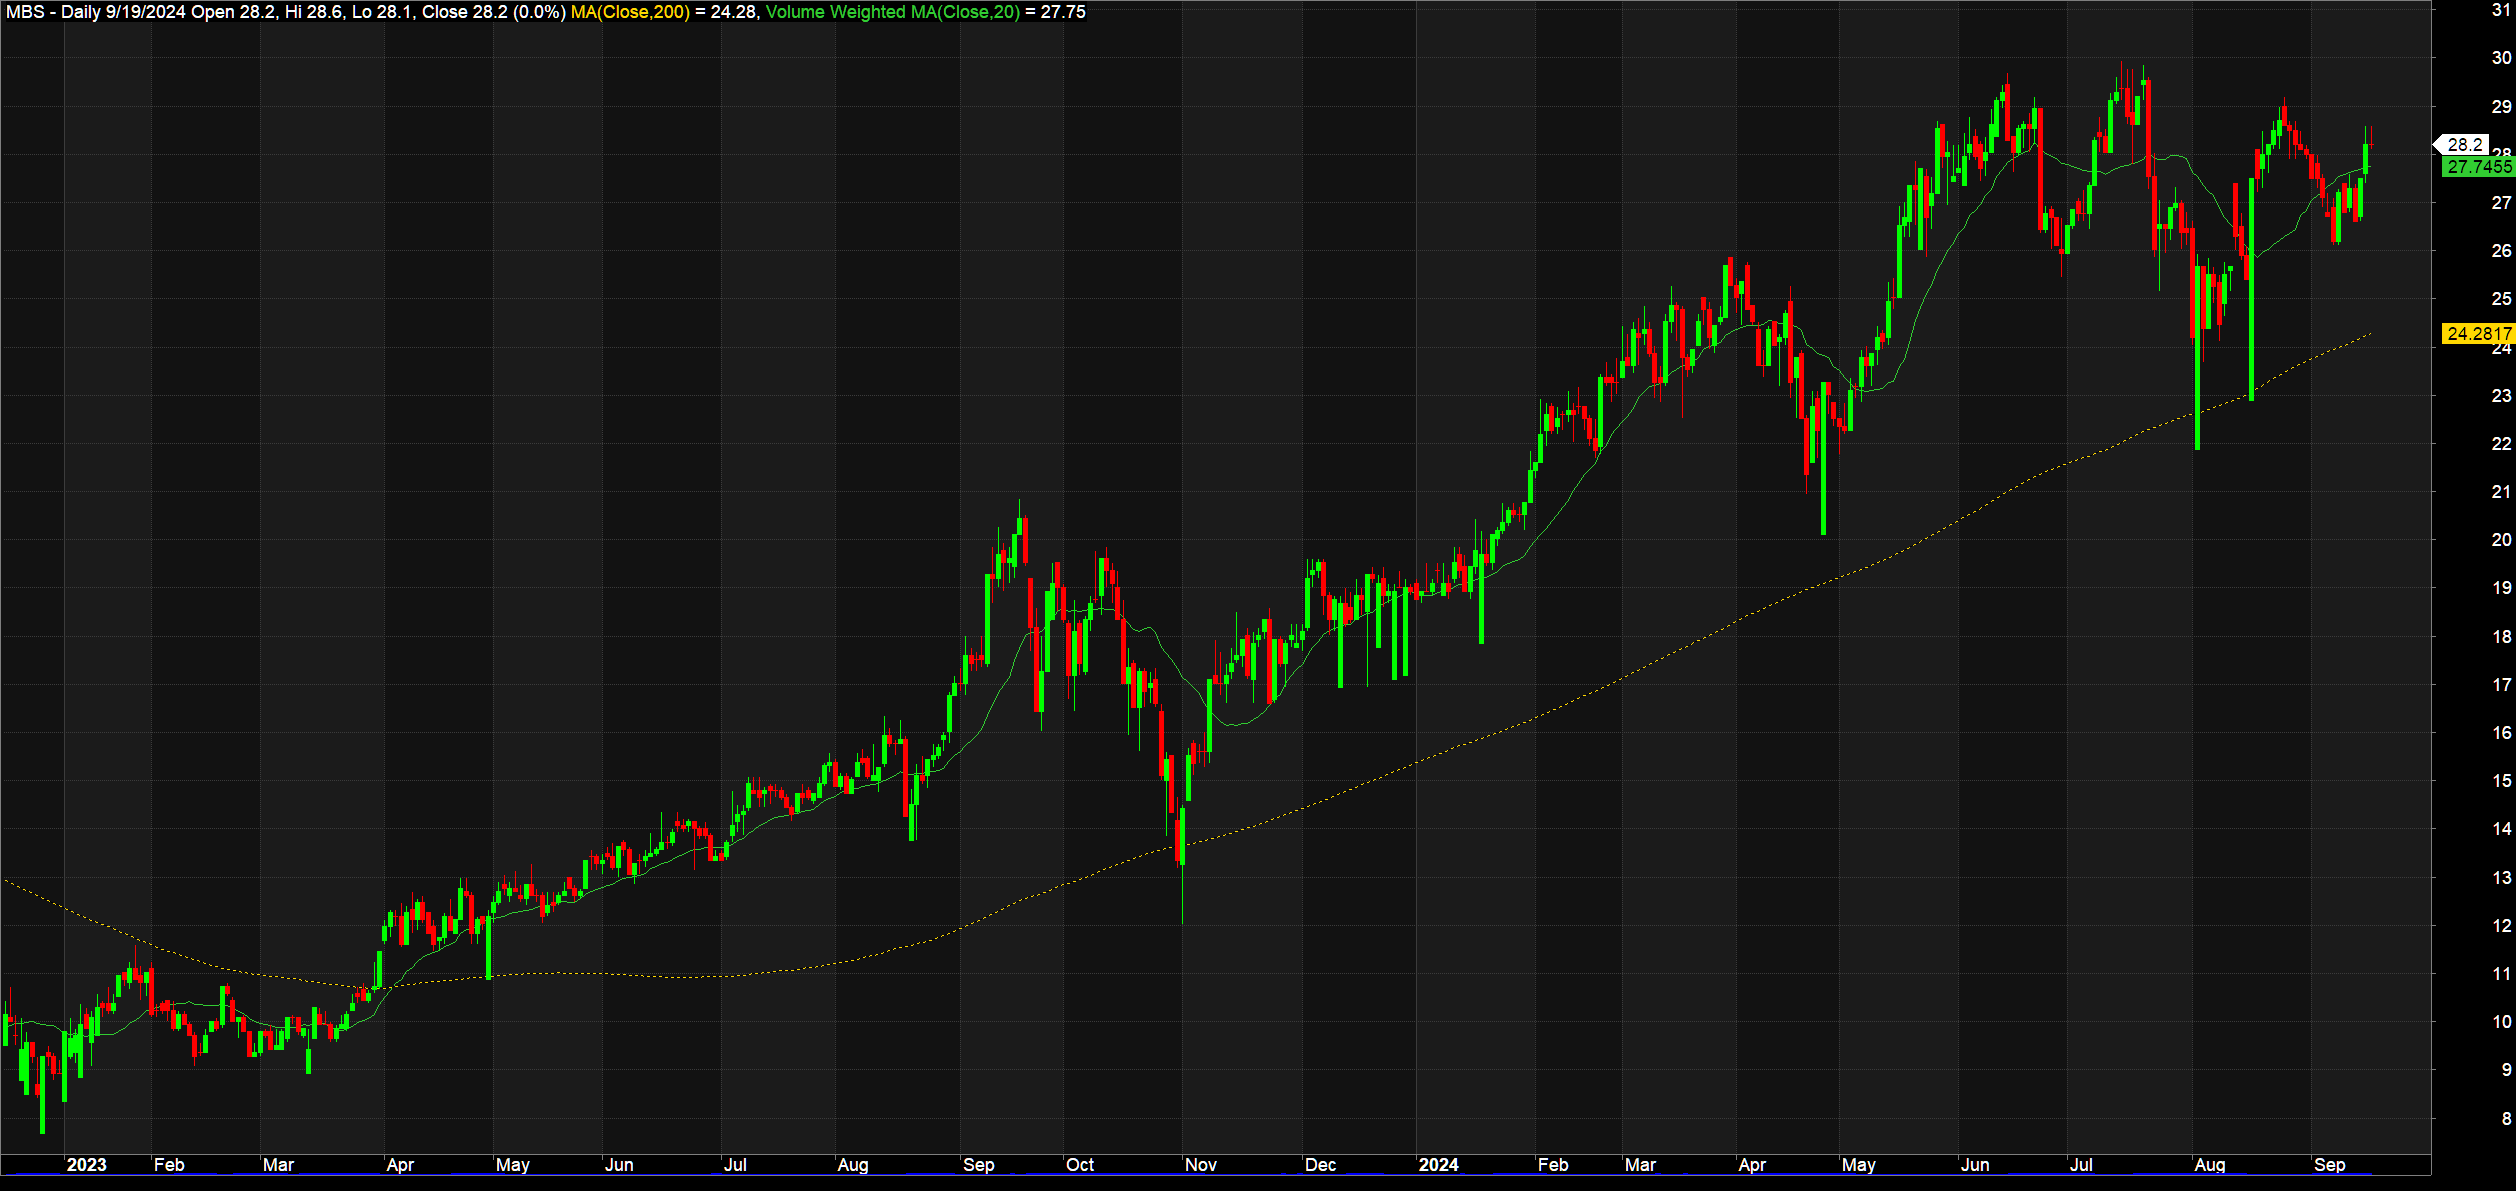The width and height of the screenshot is (2516, 1191).
Task: Click the white 28.2 last price tag
Action: pyautogui.click(x=2464, y=145)
